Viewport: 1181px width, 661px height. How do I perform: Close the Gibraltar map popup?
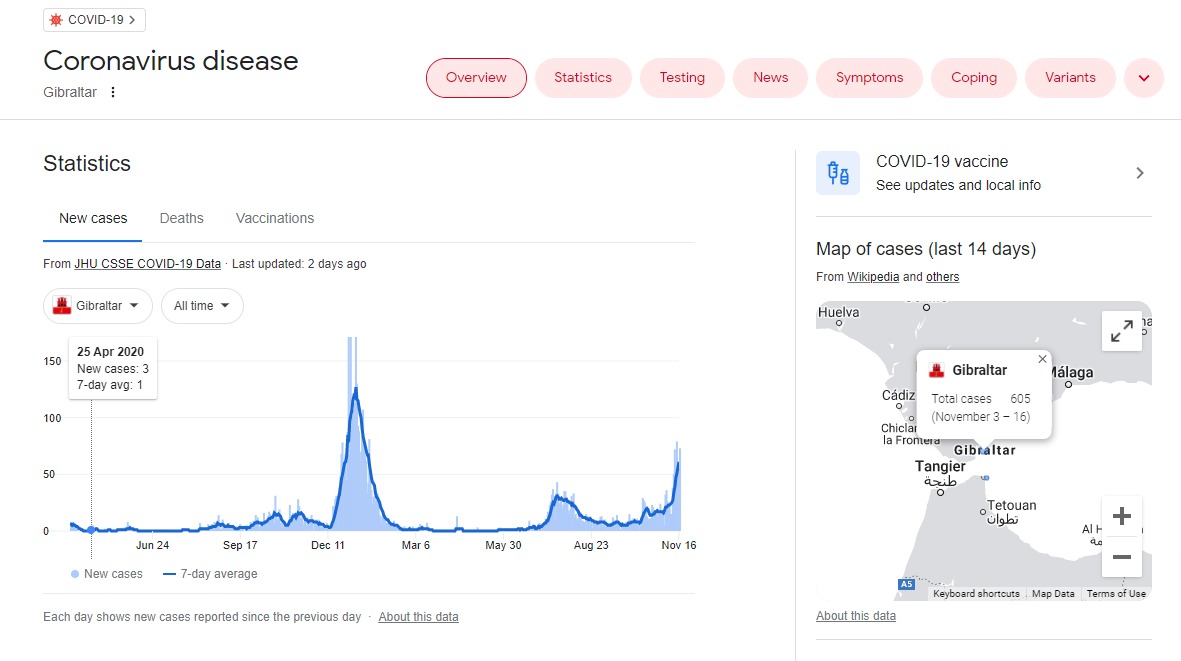point(1042,359)
